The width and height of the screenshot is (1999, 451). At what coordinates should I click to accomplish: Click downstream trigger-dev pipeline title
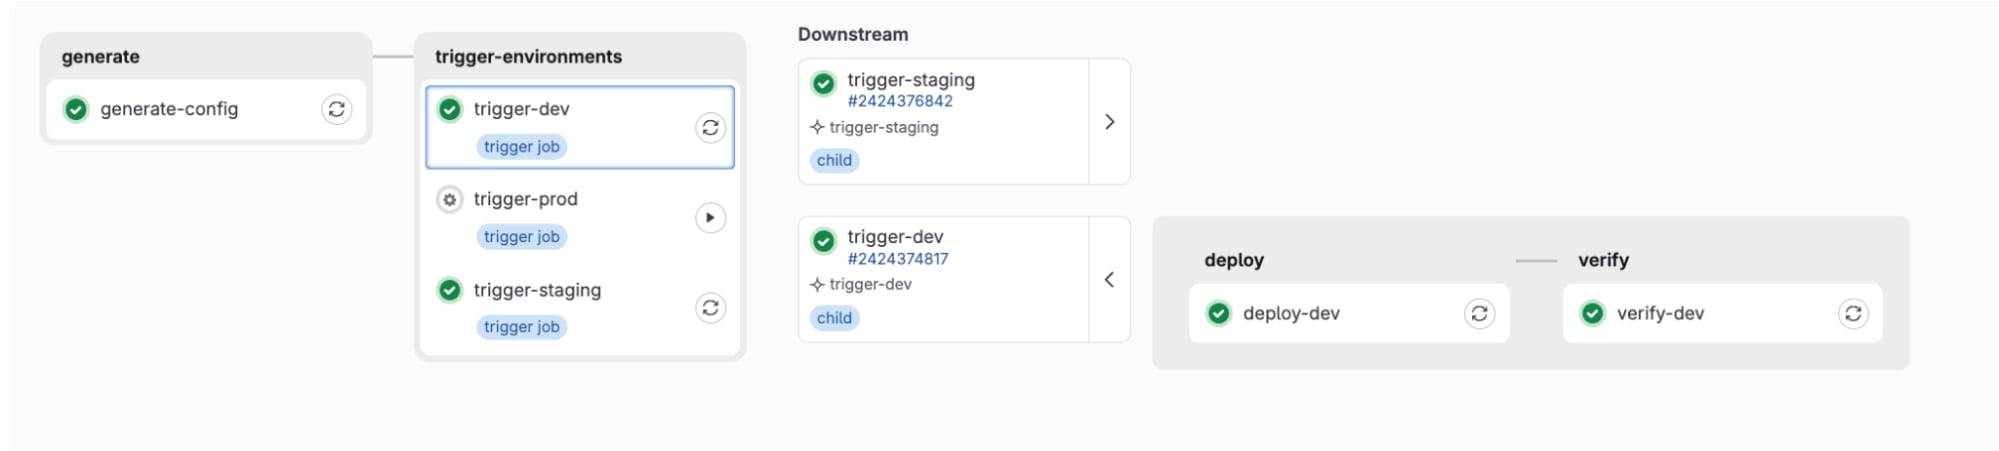895,237
